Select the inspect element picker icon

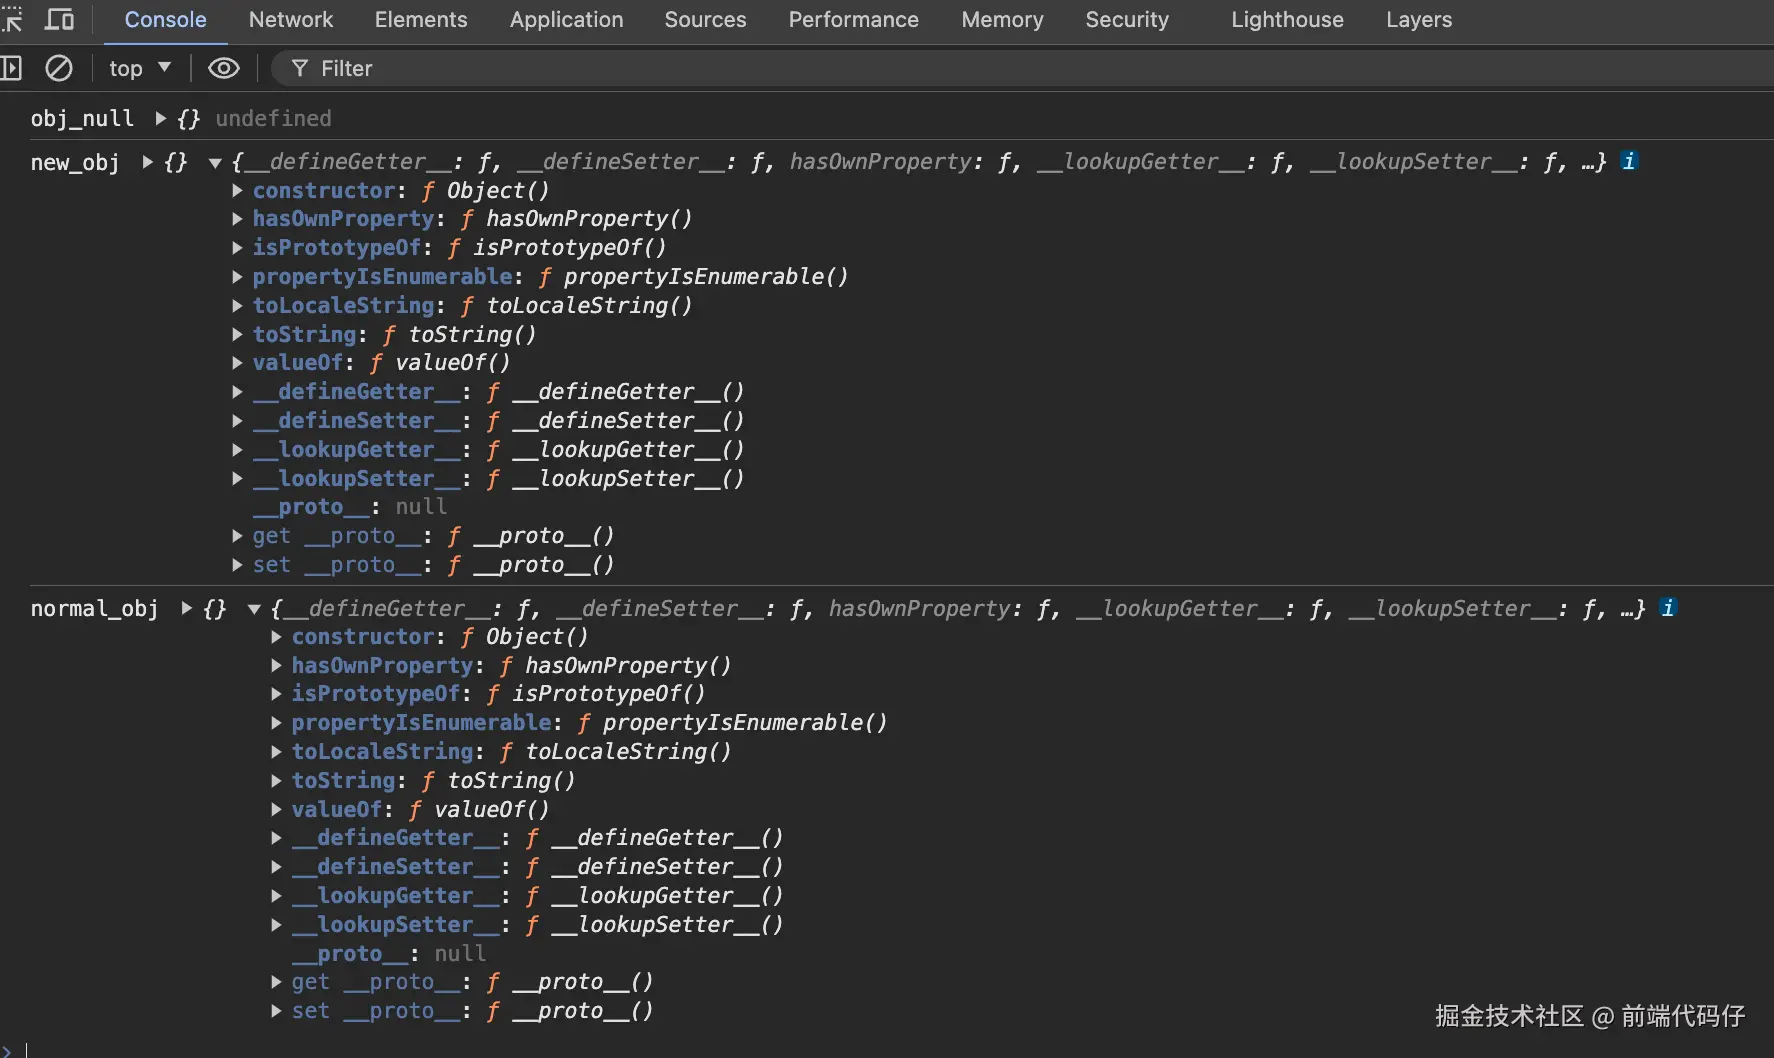click(11, 19)
